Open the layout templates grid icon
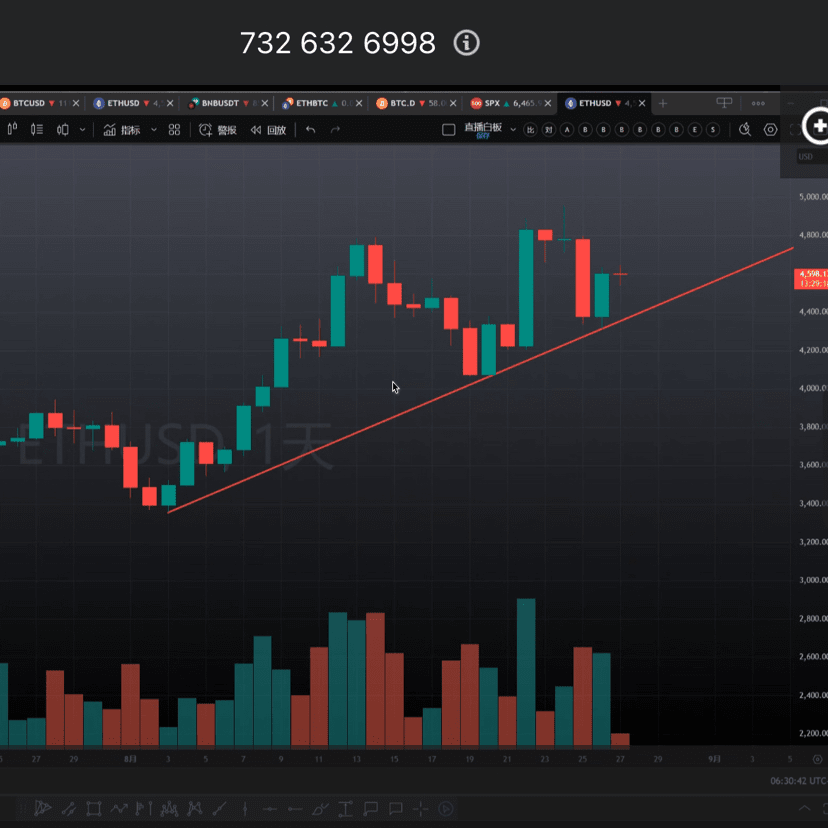 [174, 130]
